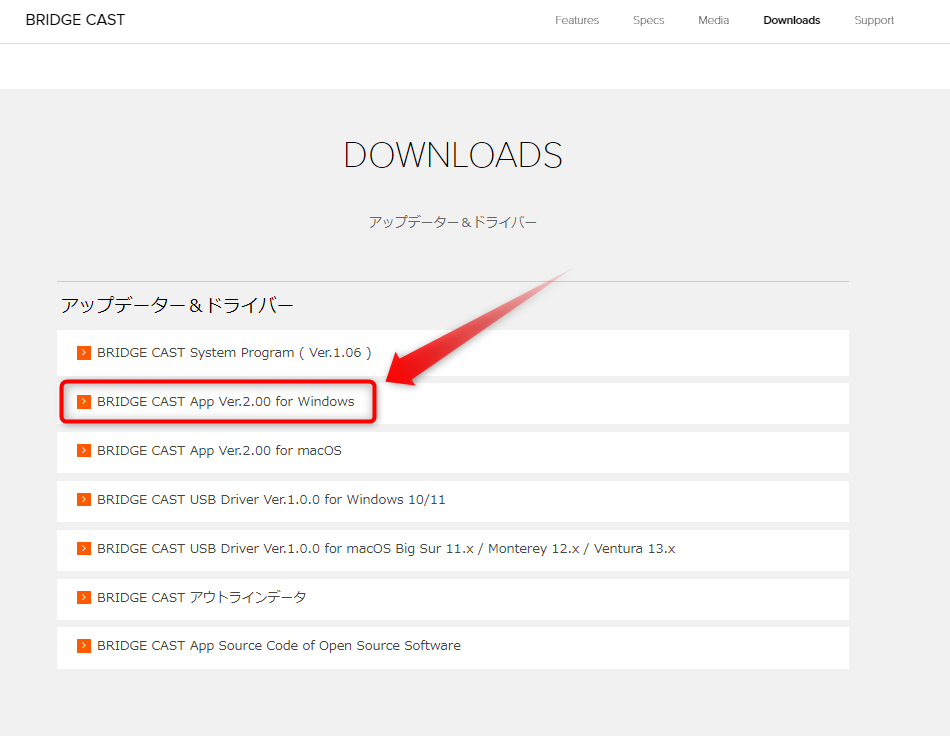Open the Features nav item

(577, 20)
